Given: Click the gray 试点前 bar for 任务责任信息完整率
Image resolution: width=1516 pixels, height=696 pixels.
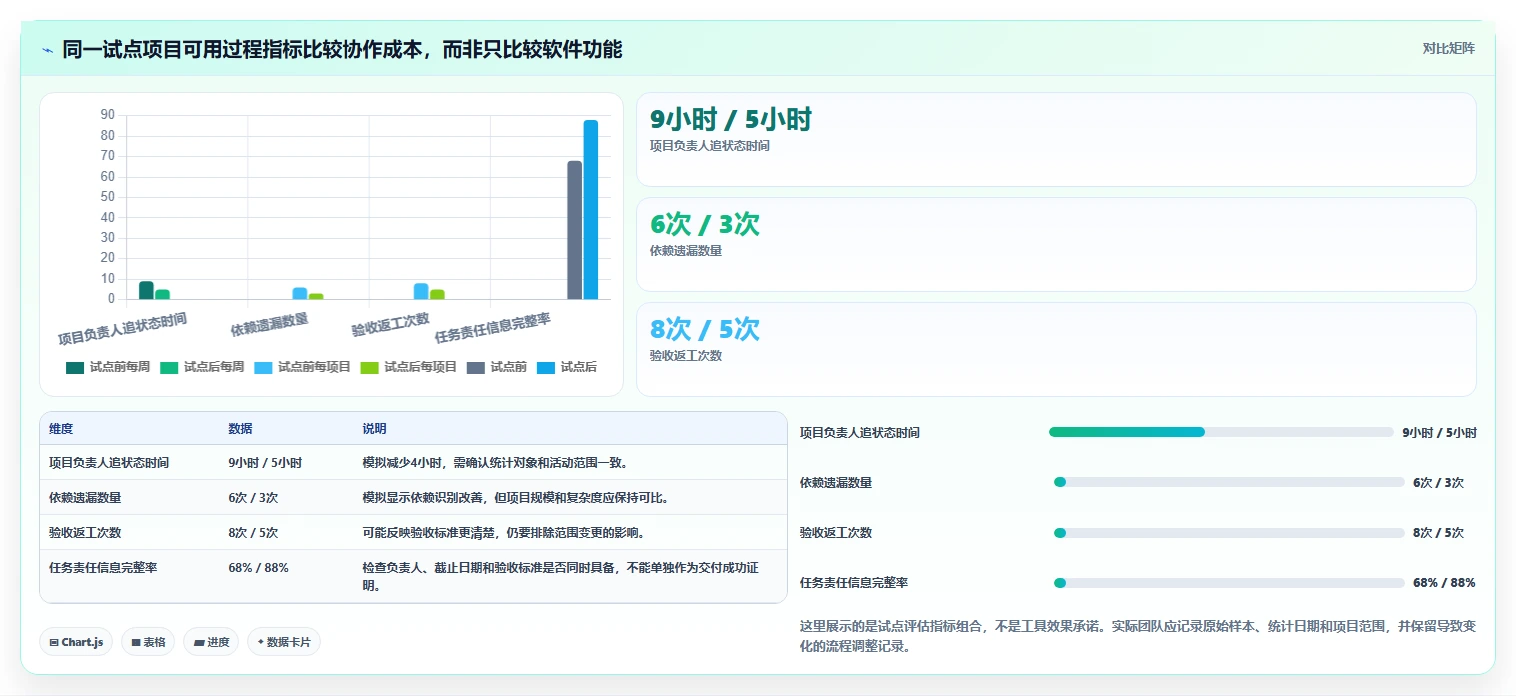Looking at the screenshot, I should (x=574, y=230).
